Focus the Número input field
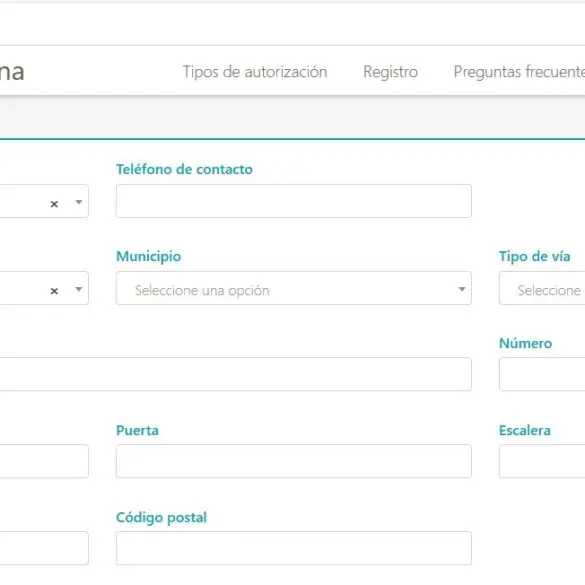Image resolution: width=585 pixels, height=585 pixels. click(542, 374)
